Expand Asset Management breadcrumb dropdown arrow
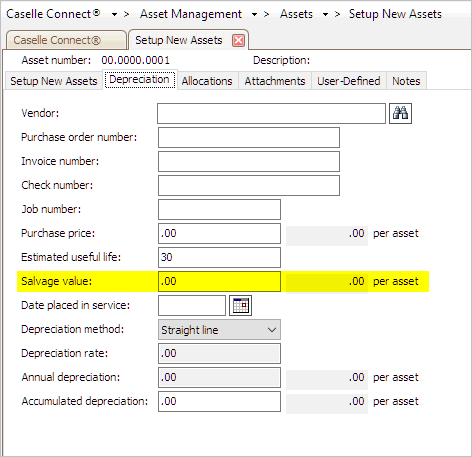This screenshot has height=457, width=472. point(254,14)
